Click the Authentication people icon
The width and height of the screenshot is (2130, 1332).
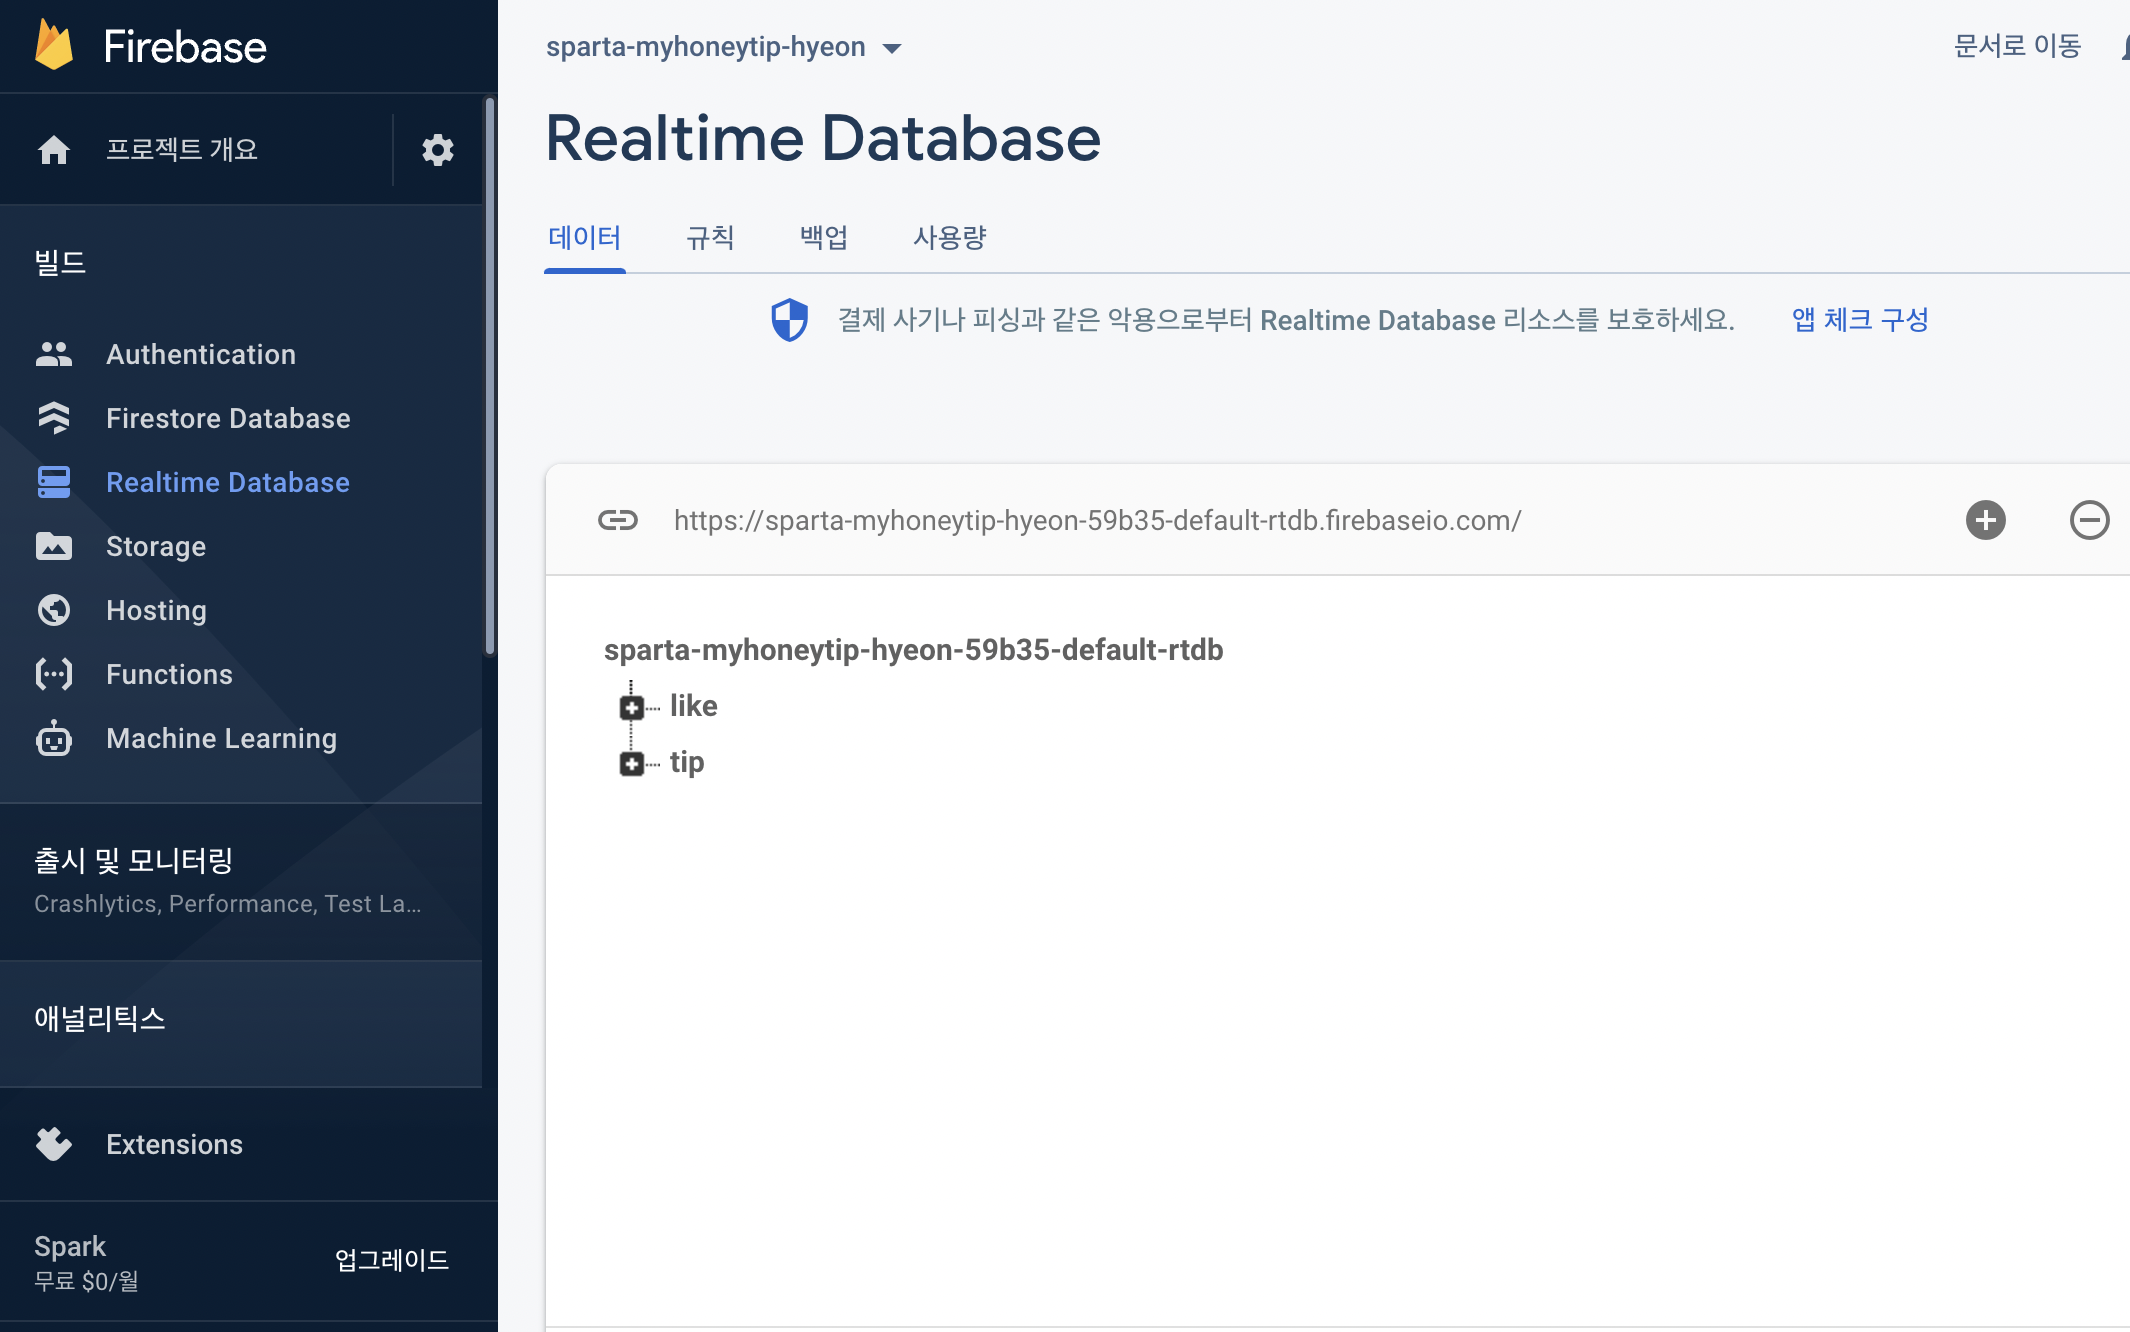click(54, 354)
